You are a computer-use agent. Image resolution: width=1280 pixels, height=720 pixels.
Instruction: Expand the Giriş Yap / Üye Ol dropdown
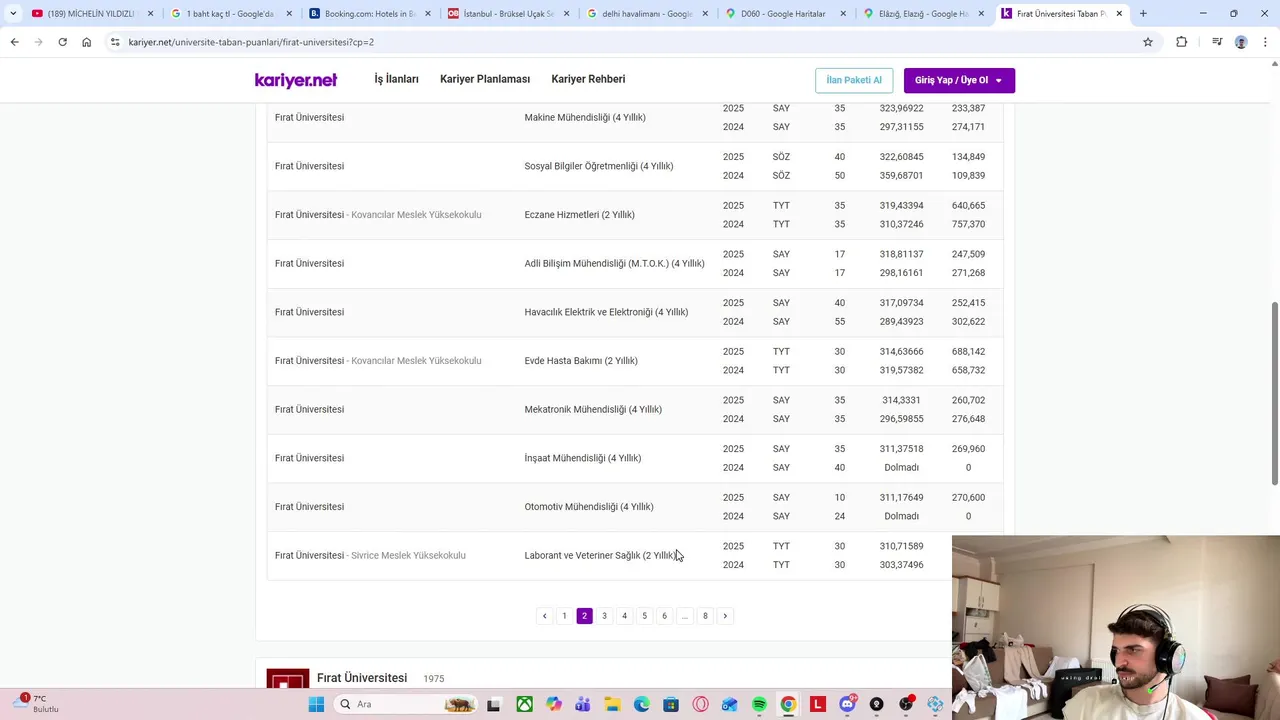click(959, 80)
